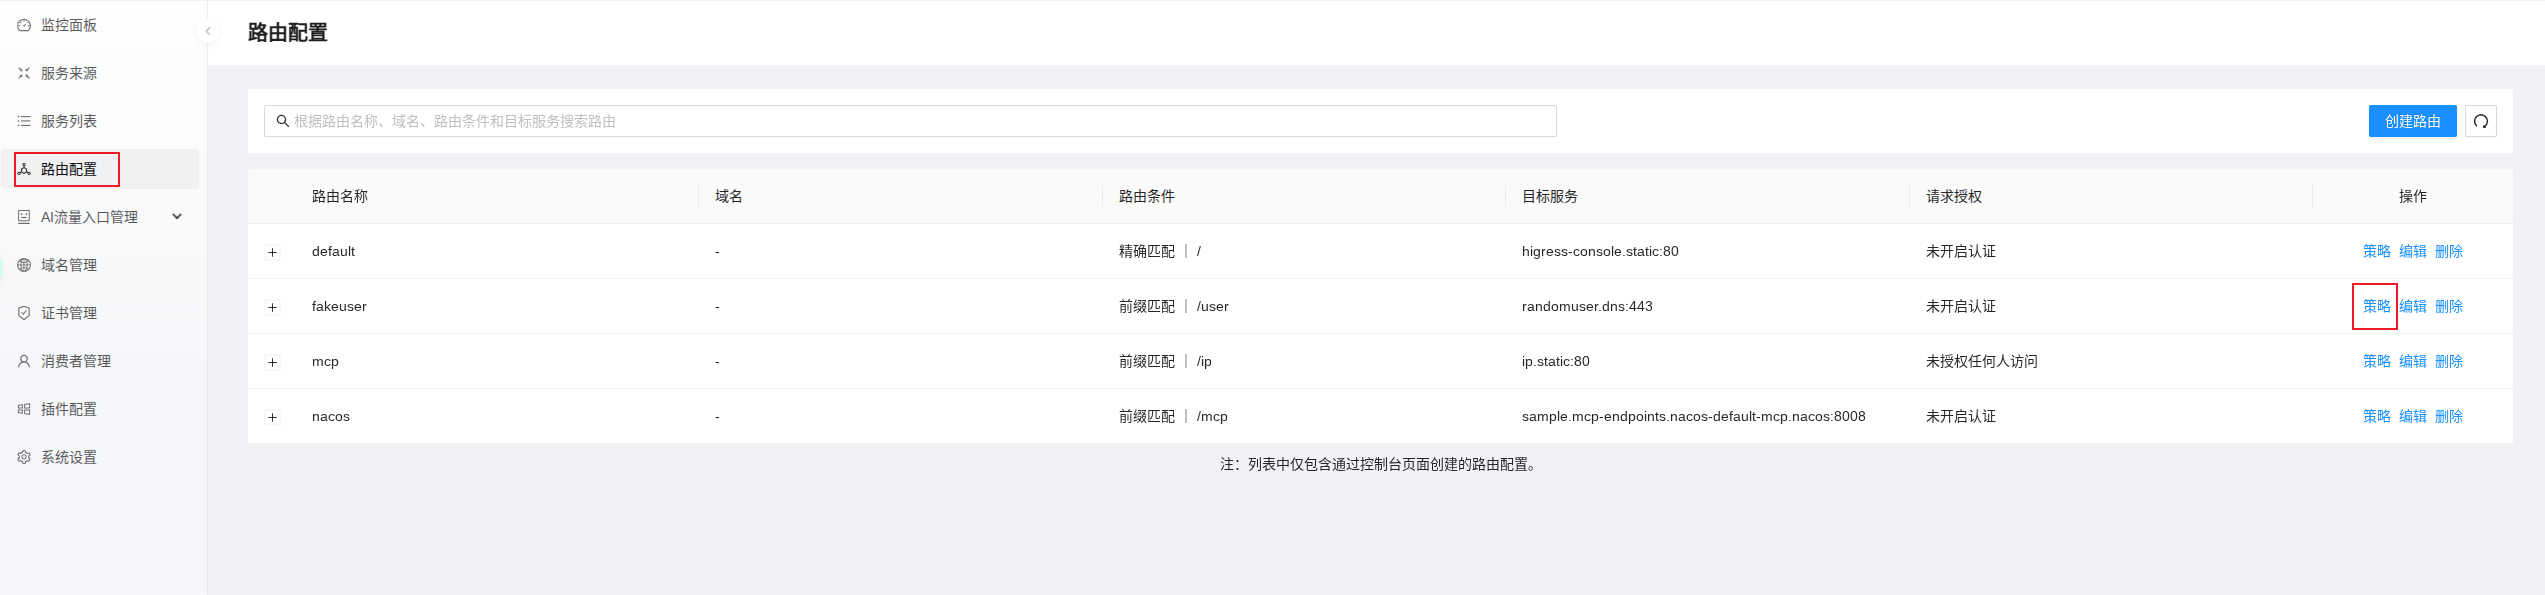The image size is (2545, 595).
Task: Click the refresh icon beside 创建路由
Action: click(x=2480, y=121)
